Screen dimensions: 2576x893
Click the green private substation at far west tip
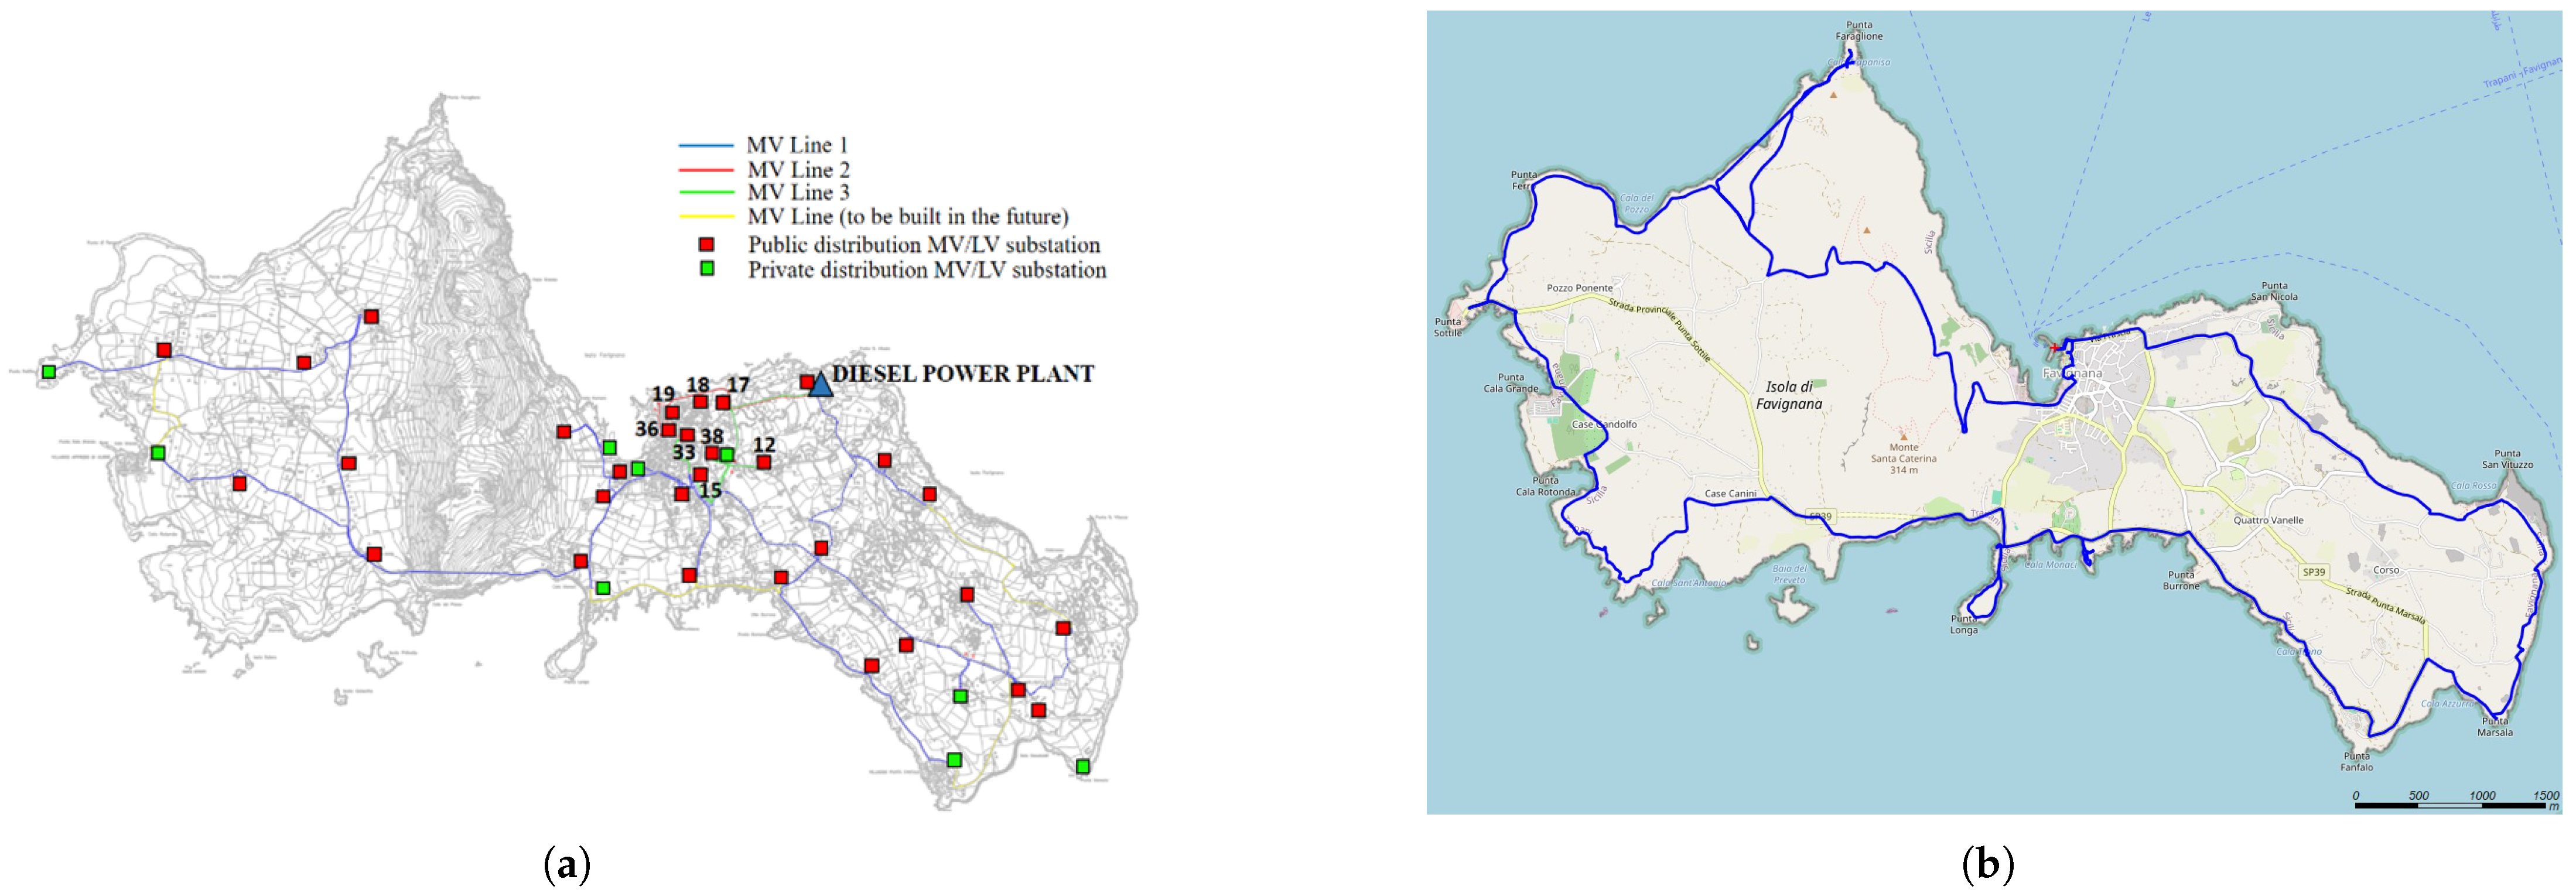[x=49, y=372]
